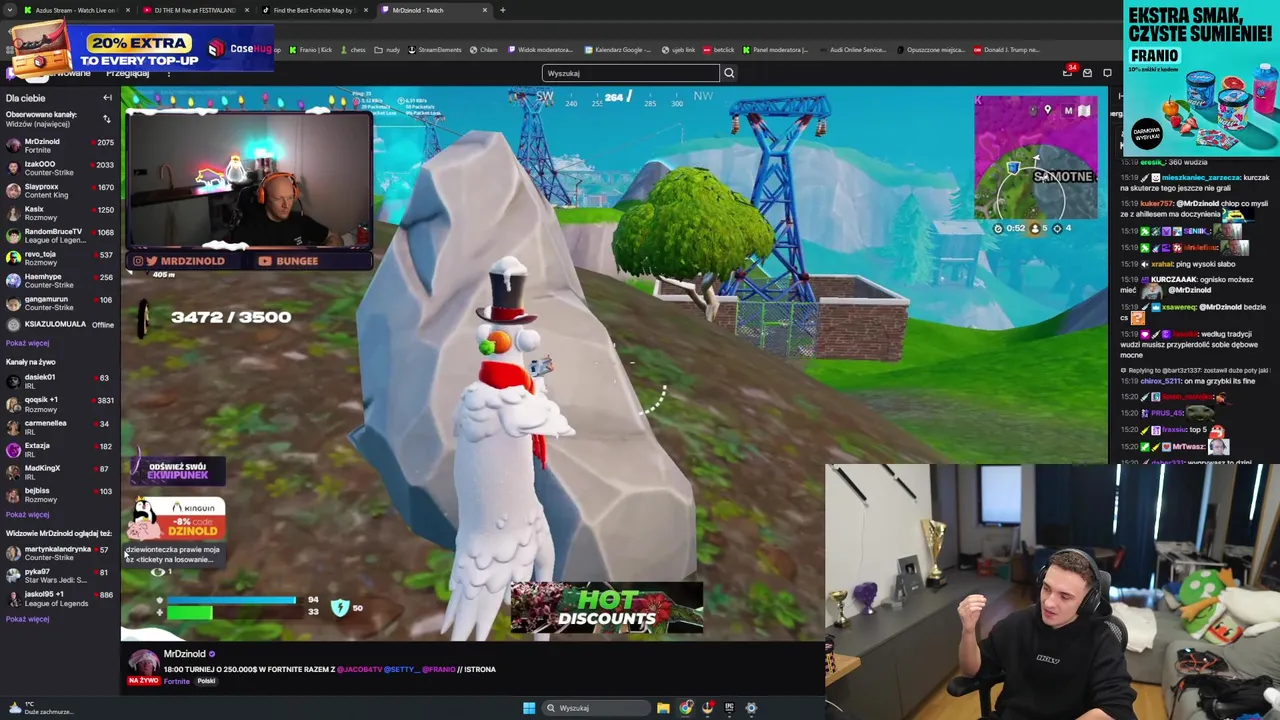Open the Twitch mail icon
The width and height of the screenshot is (1280, 720).
pyautogui.click(x=1087, y=73)
